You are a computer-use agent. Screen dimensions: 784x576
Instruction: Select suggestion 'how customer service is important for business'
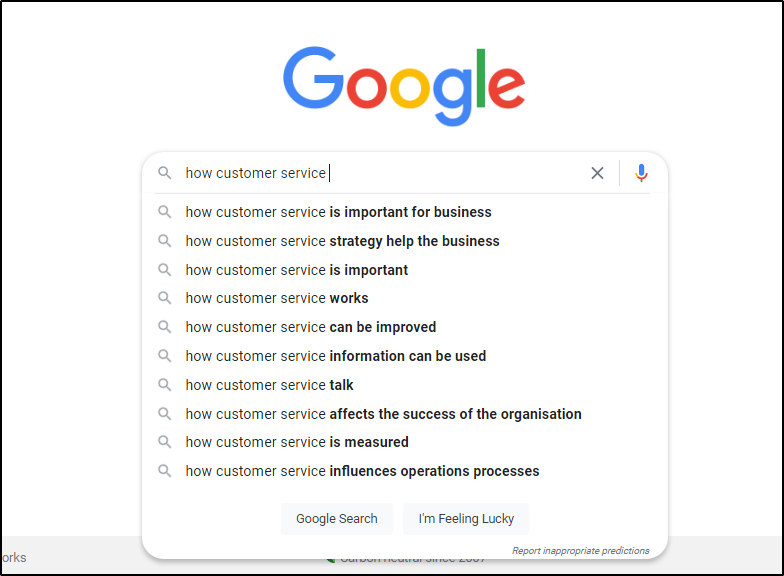click(338, 212)
